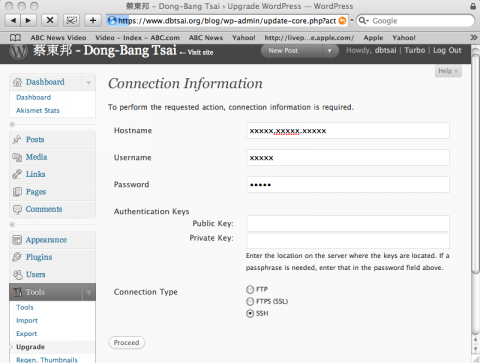
Task: Click the Plugins plug icon
Action: pos(17,257)
